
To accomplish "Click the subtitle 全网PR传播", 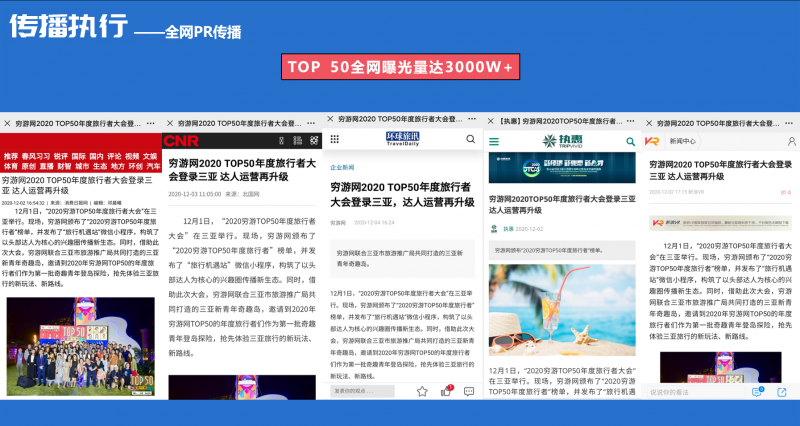I will click(203, 32).
